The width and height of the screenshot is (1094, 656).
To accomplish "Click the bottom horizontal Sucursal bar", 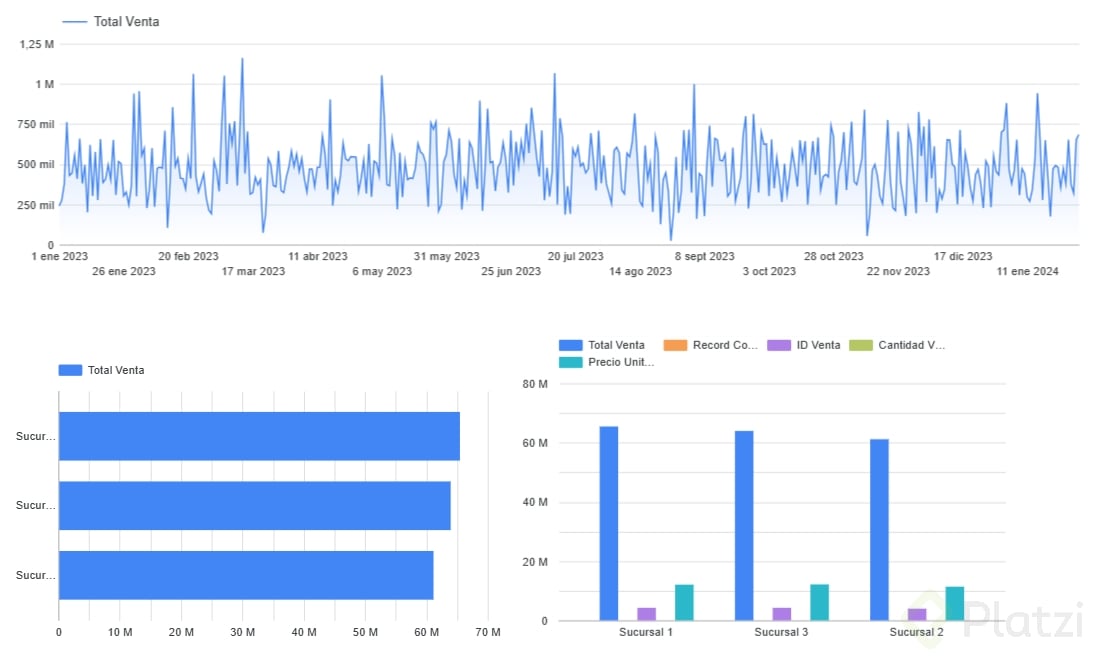I will point(246,575).
